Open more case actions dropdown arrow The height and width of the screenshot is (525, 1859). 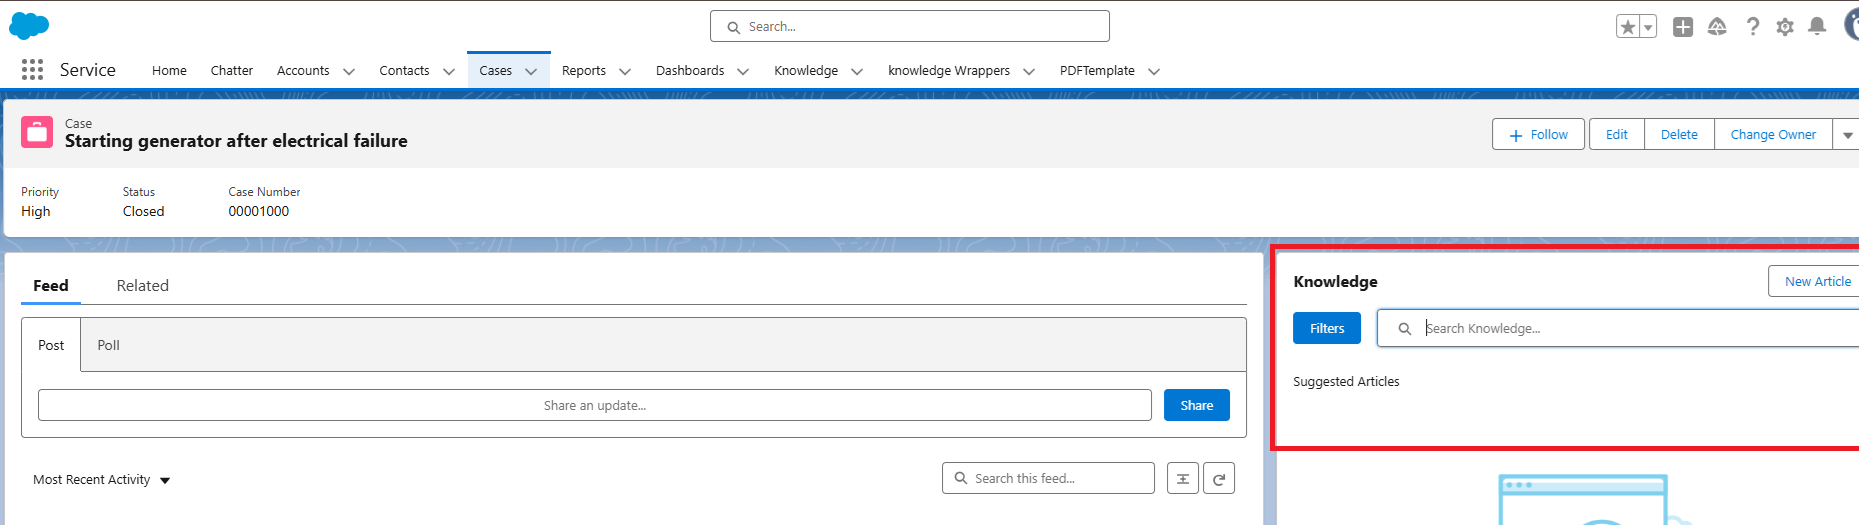click(x=1847, y=135)
